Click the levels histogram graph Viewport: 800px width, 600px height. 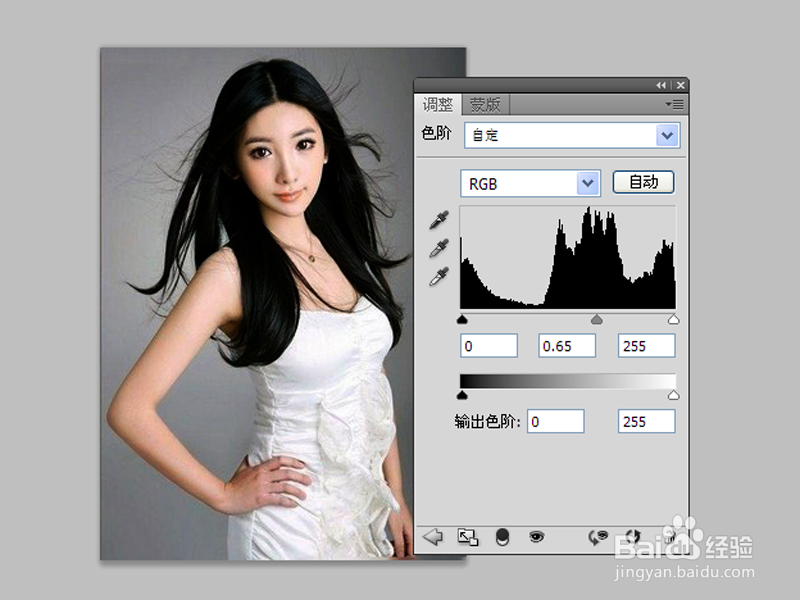(568, 257)
